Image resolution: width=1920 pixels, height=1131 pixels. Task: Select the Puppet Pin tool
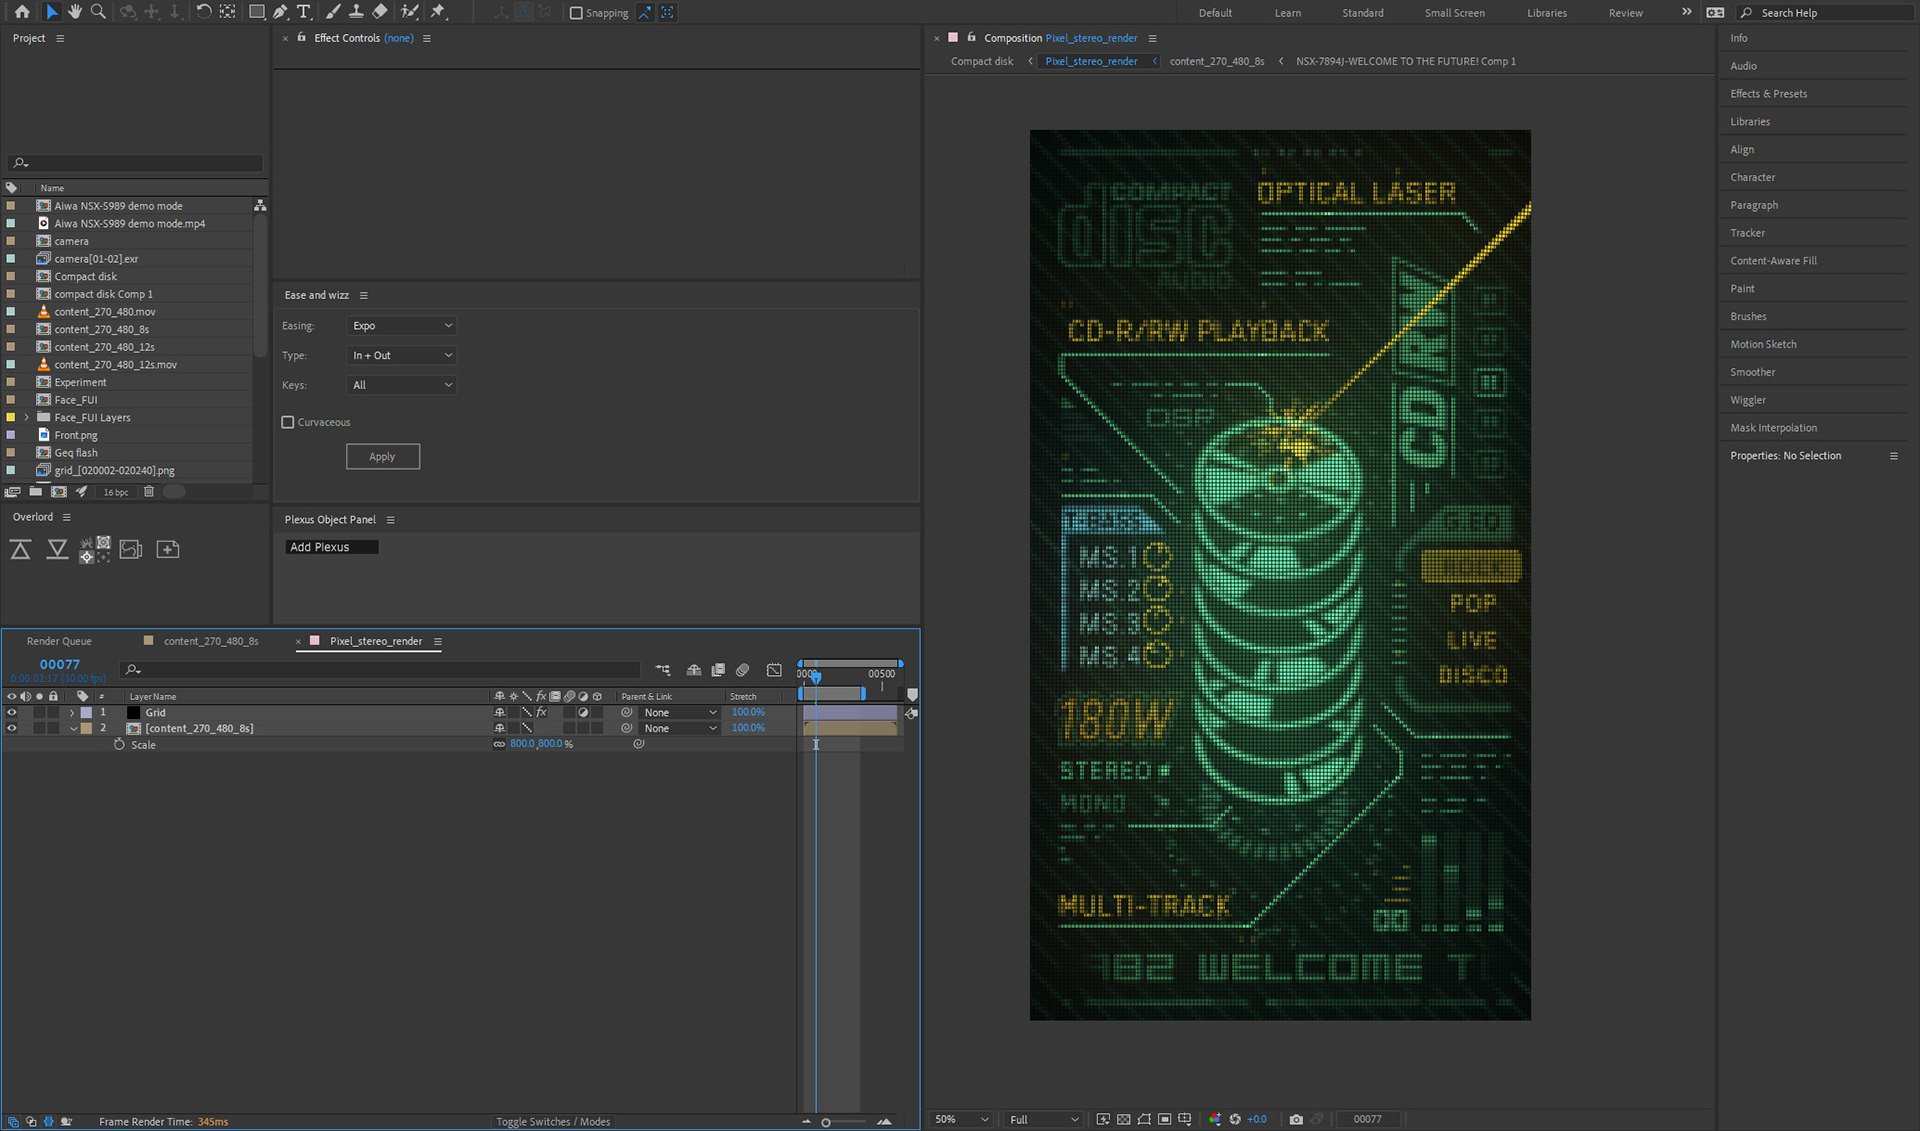click(438, 12)
